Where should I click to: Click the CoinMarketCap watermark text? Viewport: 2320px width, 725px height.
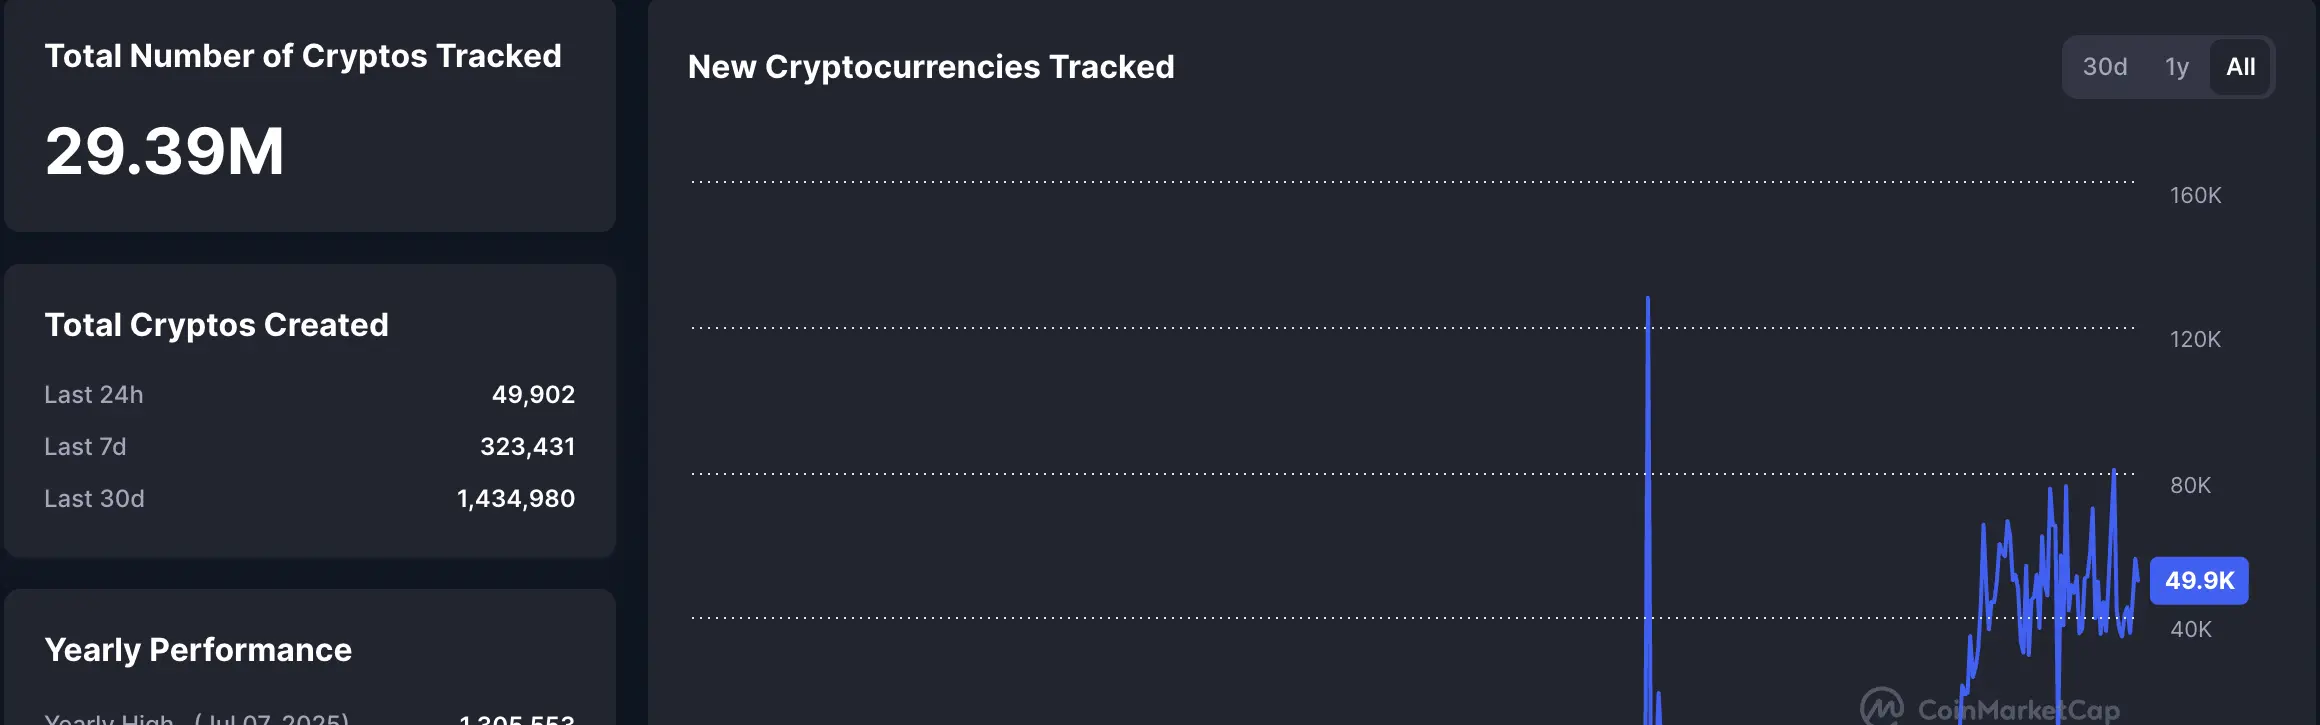(x=2018, y=710)
